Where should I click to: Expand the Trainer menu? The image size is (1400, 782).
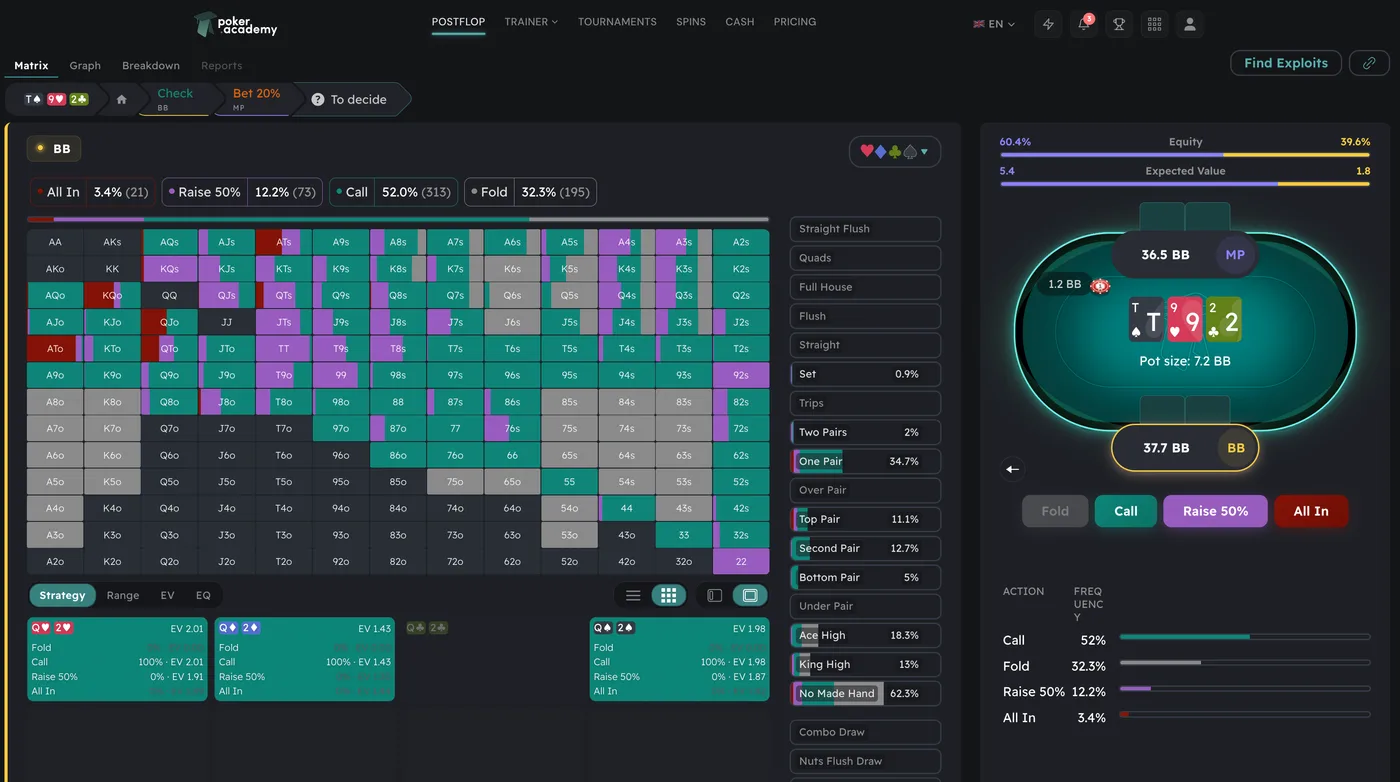click(531, 22)
